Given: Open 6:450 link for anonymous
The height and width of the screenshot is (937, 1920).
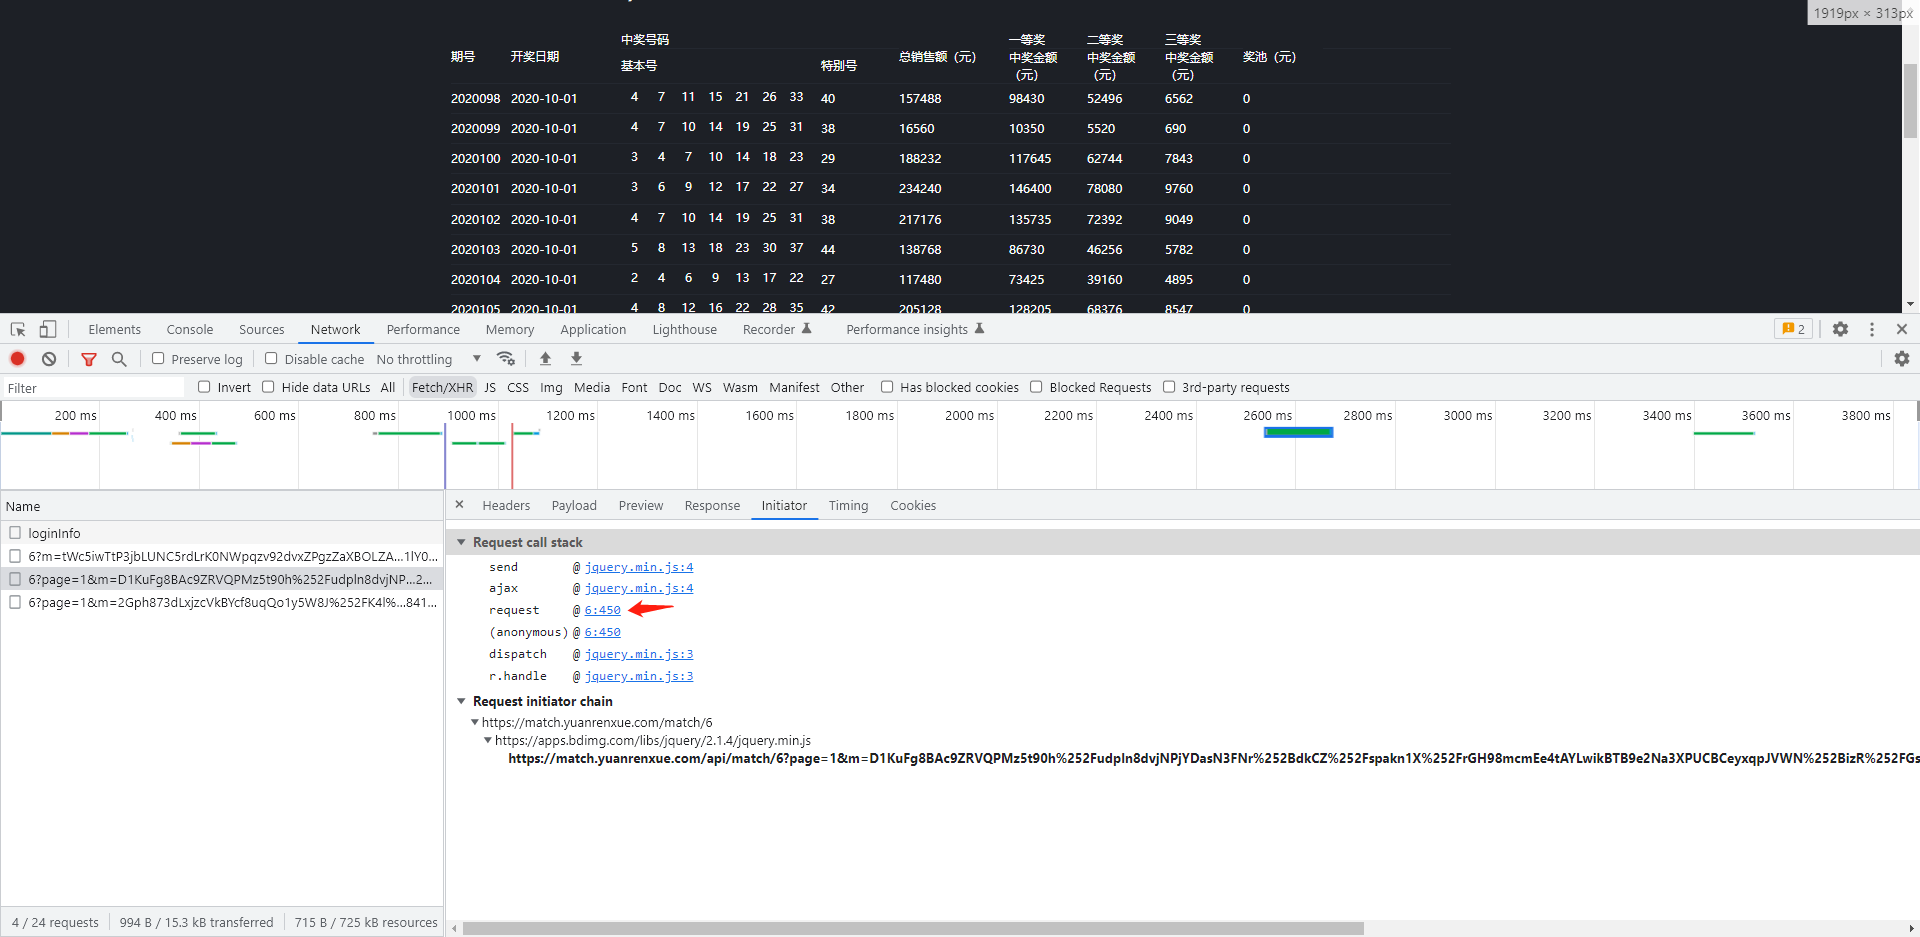Looking at the screenshot, I should pos(603,632).
